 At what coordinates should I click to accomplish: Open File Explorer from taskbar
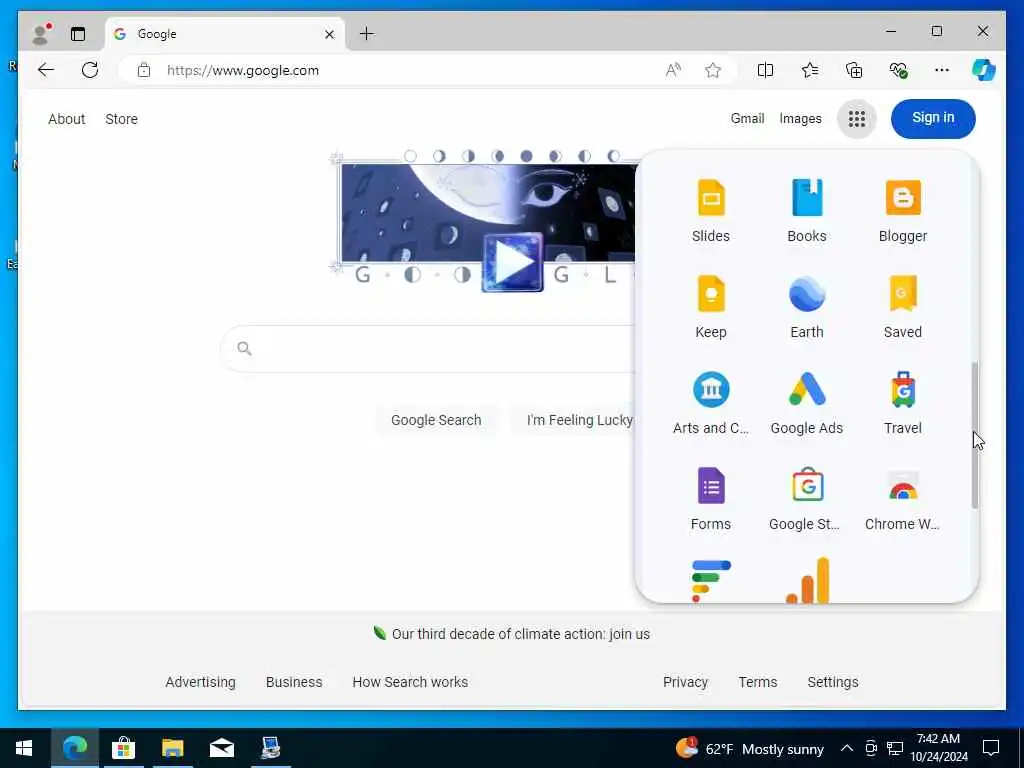coord(172,748)
